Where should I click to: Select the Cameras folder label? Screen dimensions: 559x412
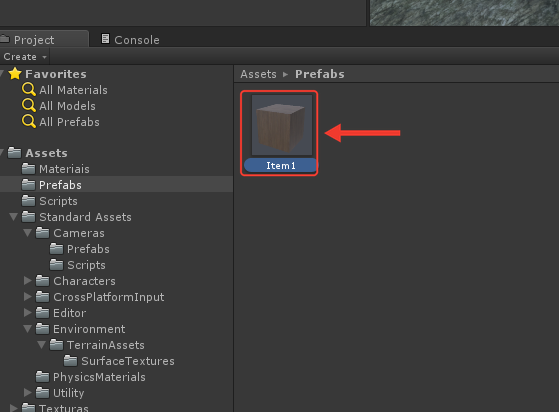[x=79, y=233]
